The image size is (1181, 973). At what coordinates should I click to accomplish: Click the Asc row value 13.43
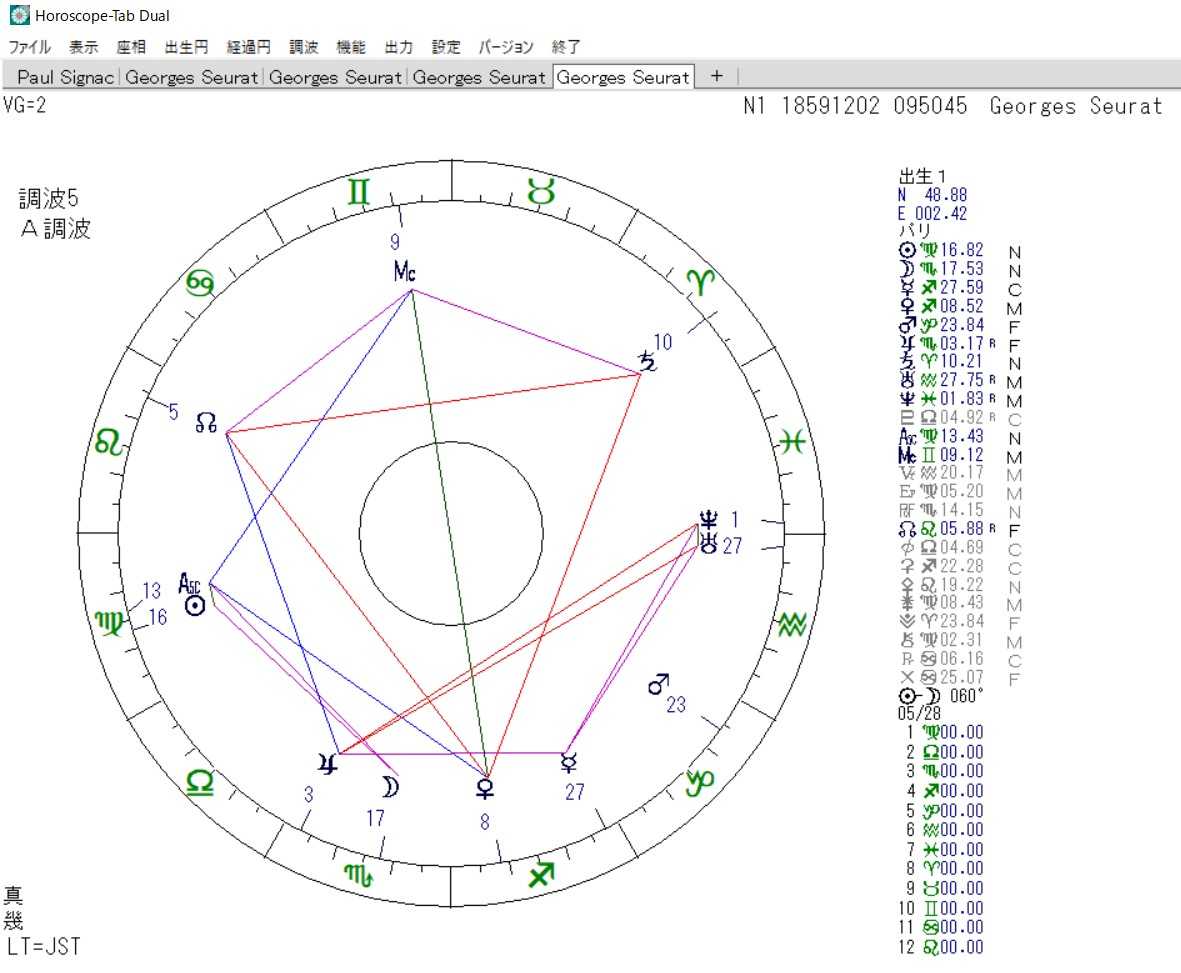coord(962,436)
